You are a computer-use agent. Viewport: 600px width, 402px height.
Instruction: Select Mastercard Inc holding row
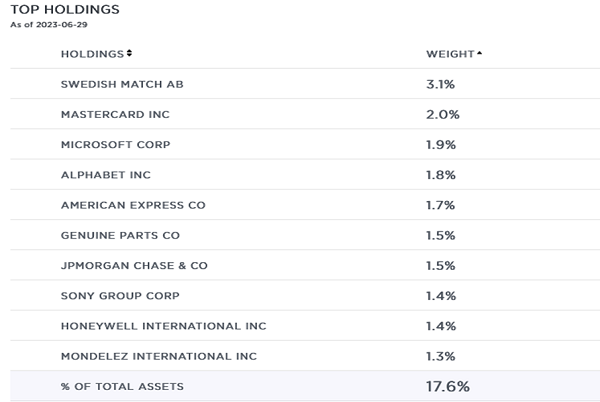point(305,114)
